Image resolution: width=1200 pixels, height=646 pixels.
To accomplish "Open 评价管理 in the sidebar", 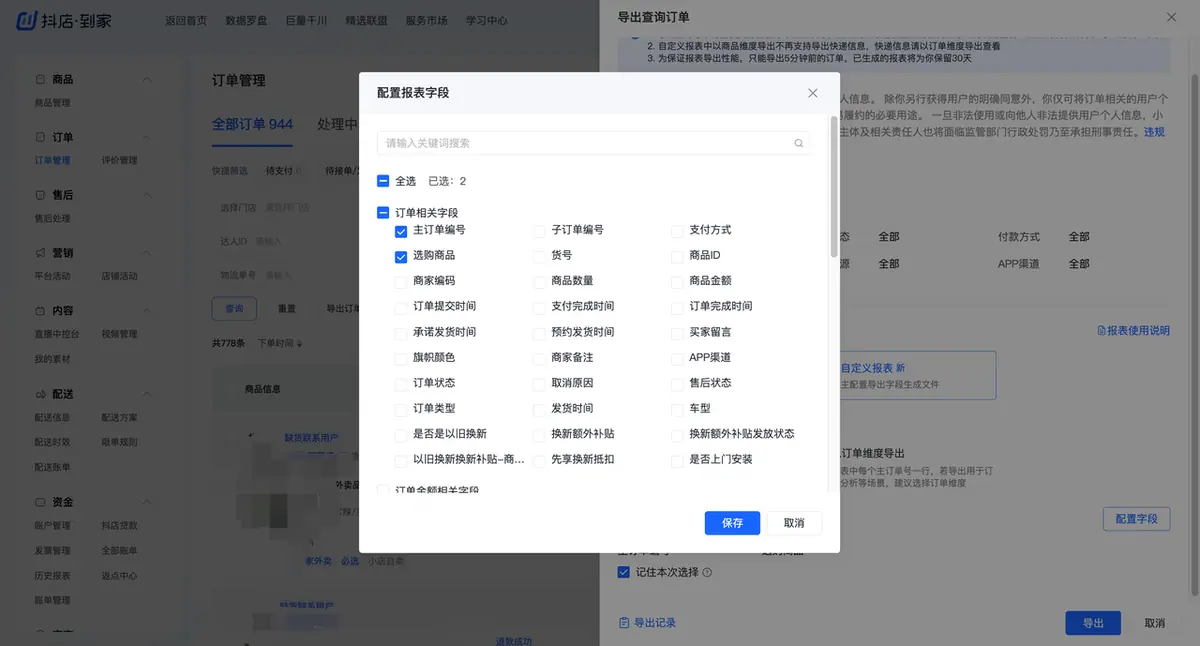I will click(x=119, y=160).
